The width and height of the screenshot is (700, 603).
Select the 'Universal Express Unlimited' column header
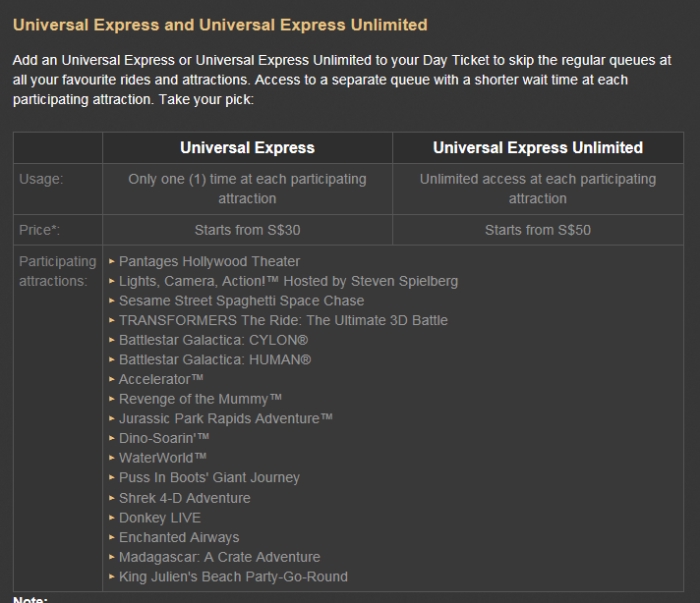538,148
